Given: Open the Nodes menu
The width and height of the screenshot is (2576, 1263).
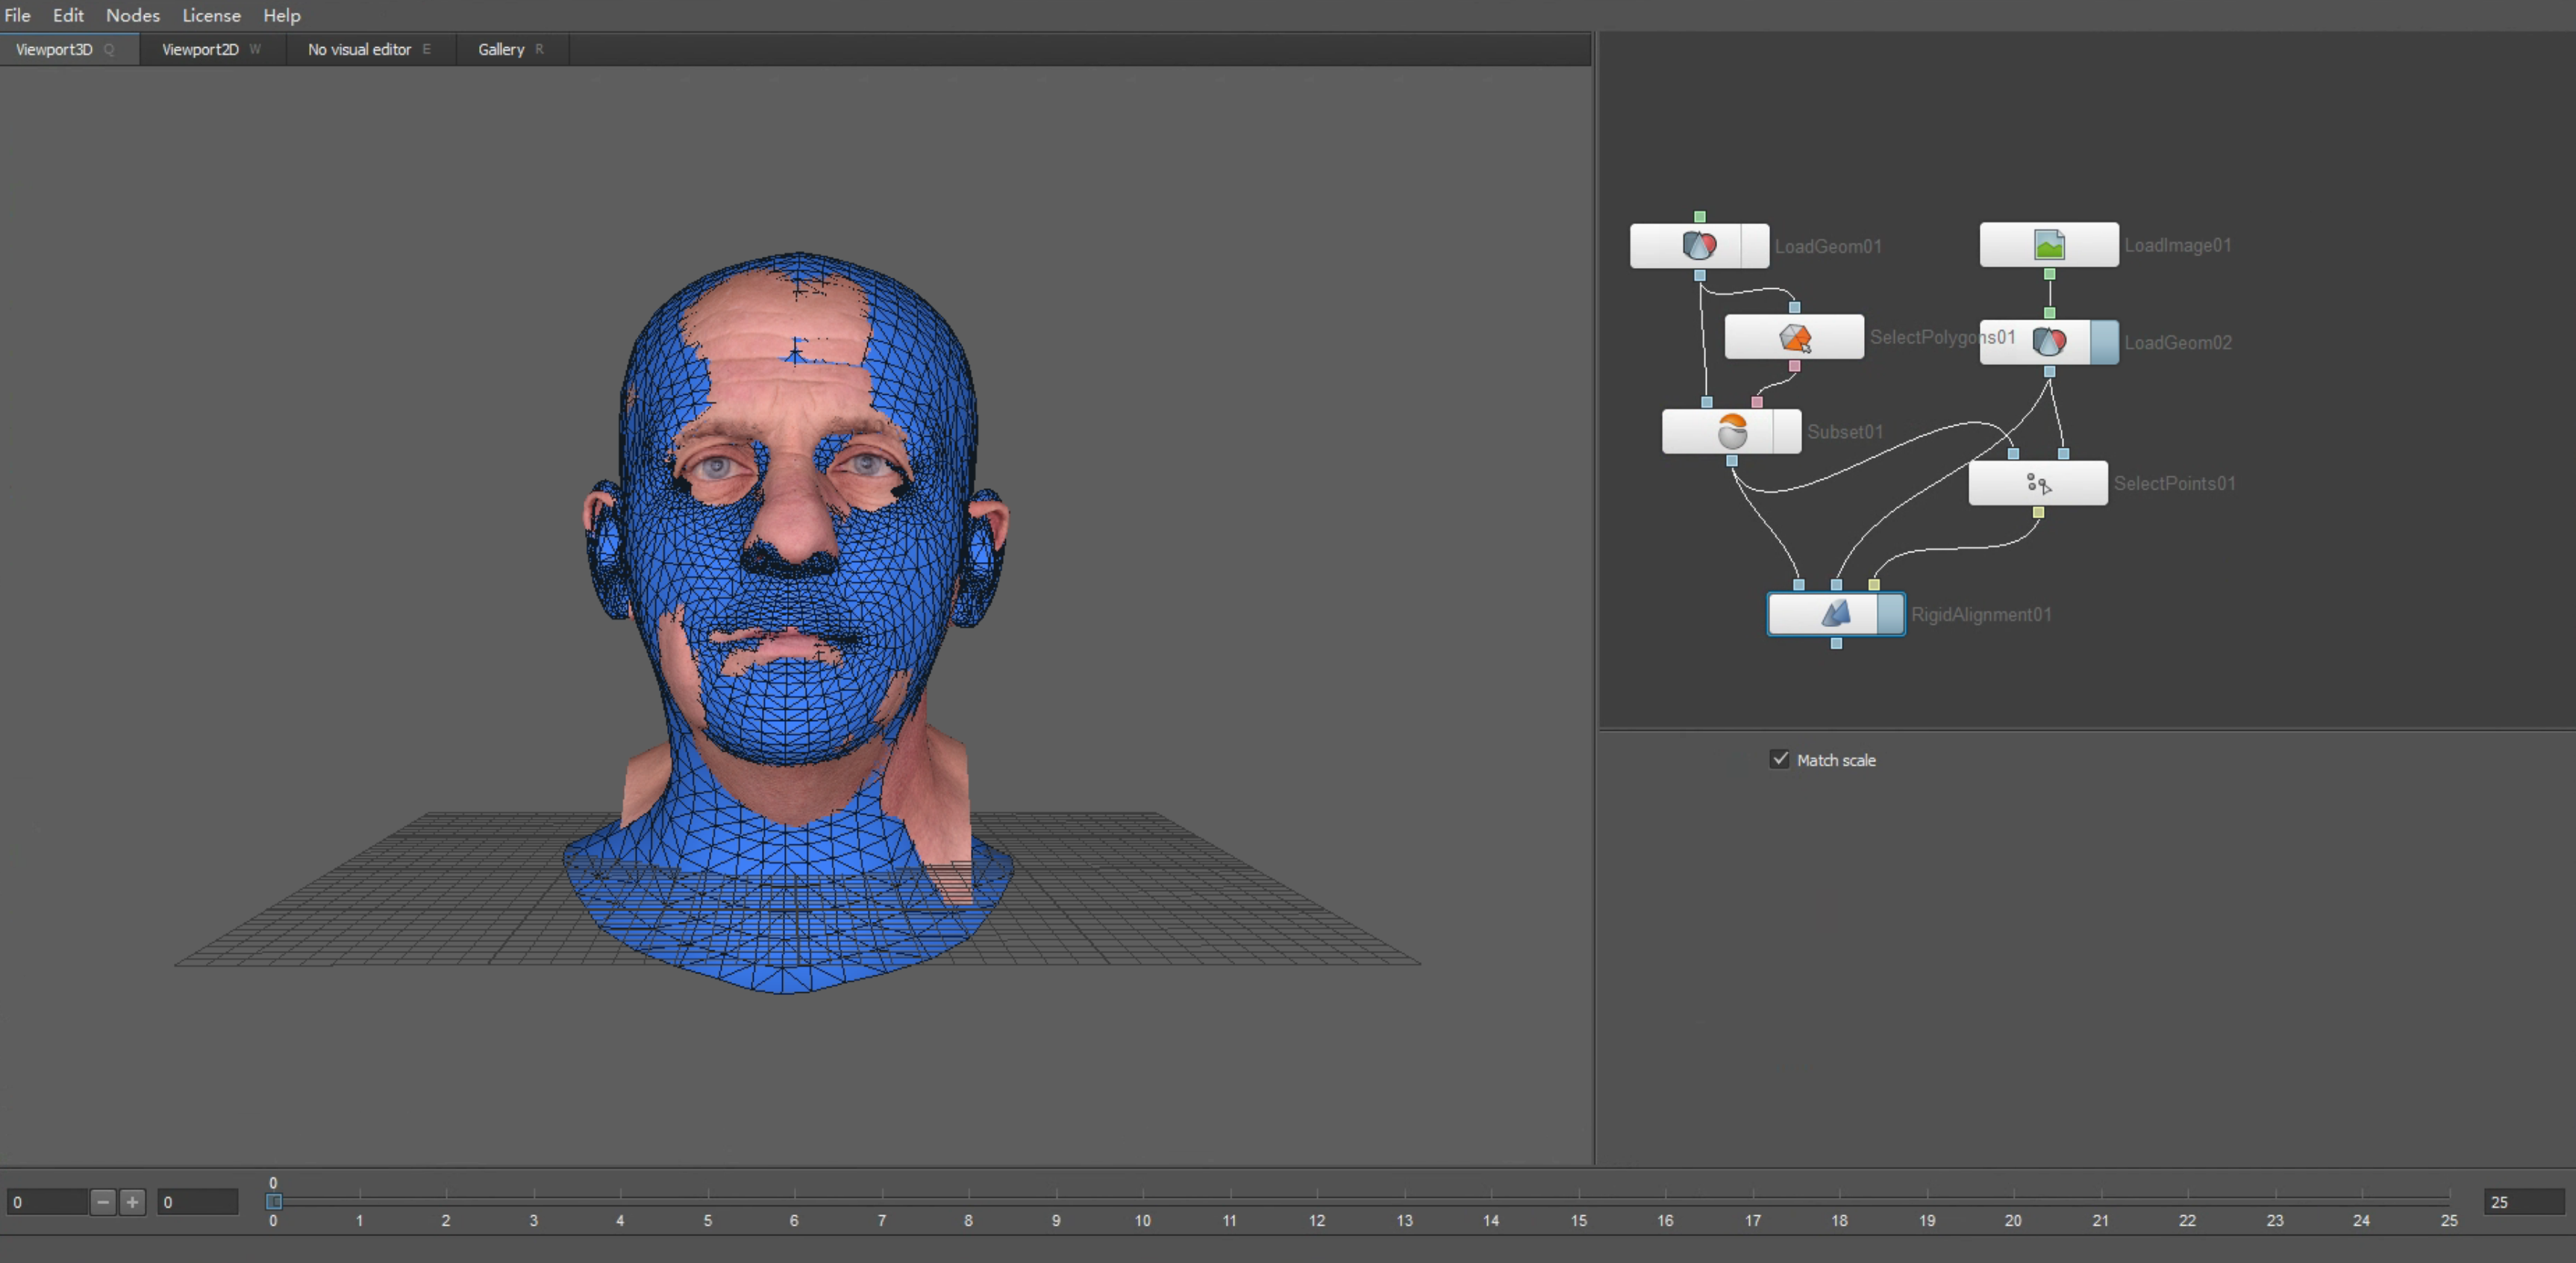Looking at the screenshot, I should pos(132,15).
